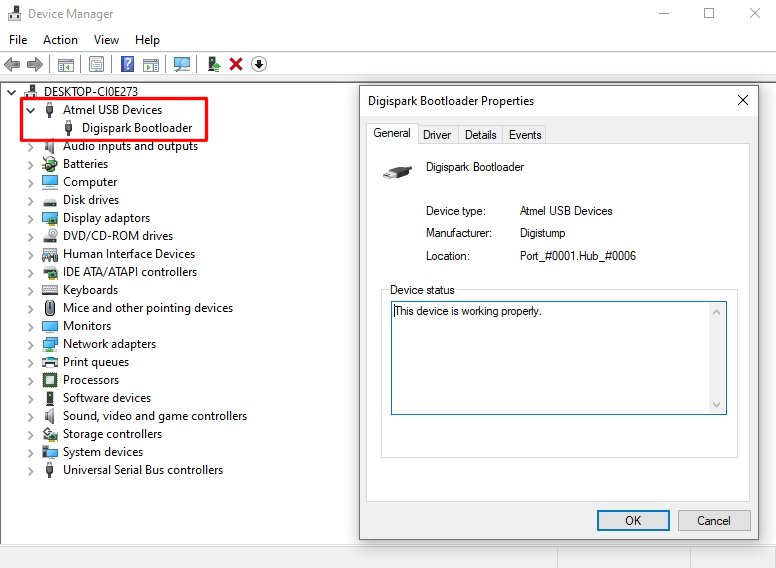This screenshot has width=776, height=568.
Task: Click the System devices category icon
Action: 49,452
